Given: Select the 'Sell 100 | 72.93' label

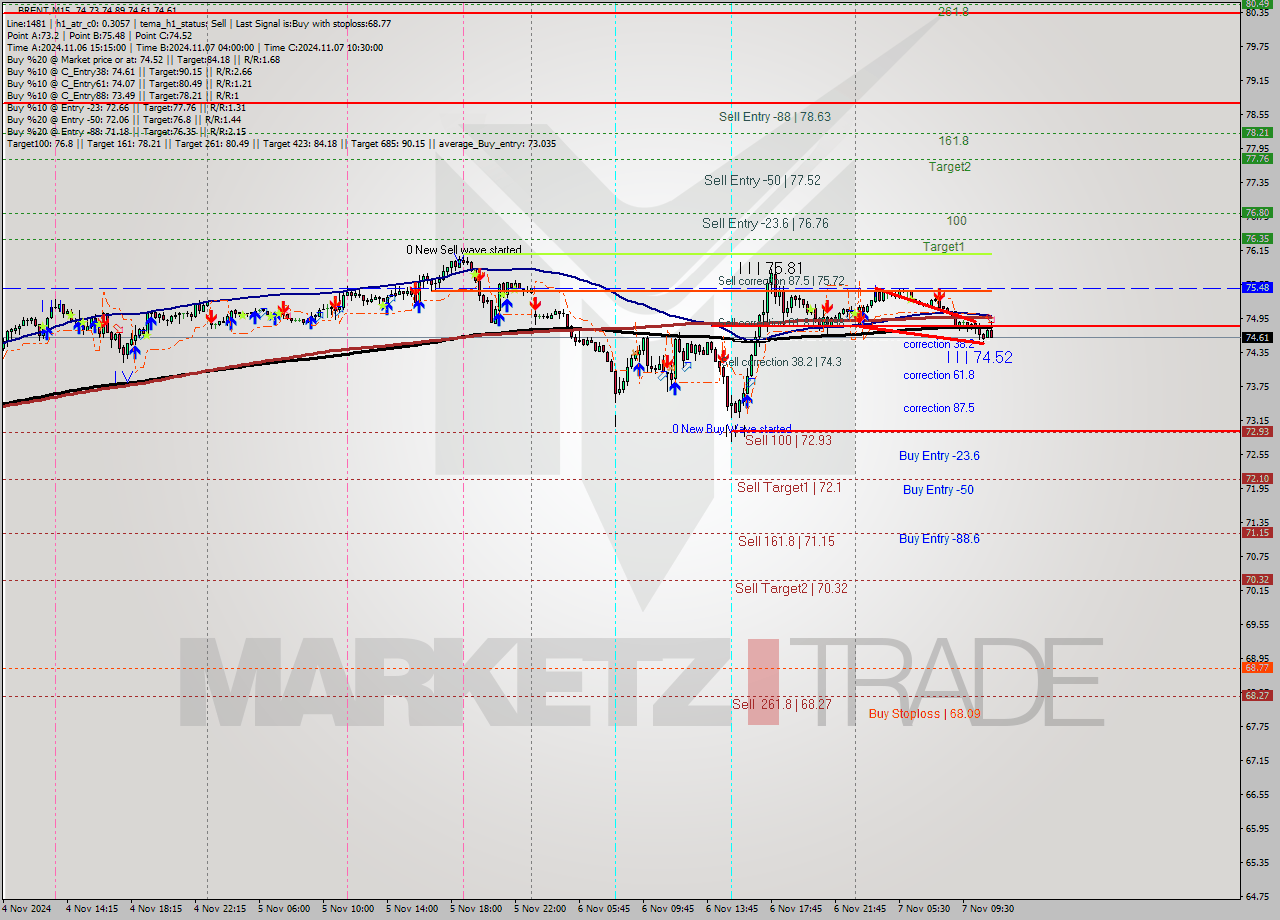Looking at the screenshot, I should point(788,440).
